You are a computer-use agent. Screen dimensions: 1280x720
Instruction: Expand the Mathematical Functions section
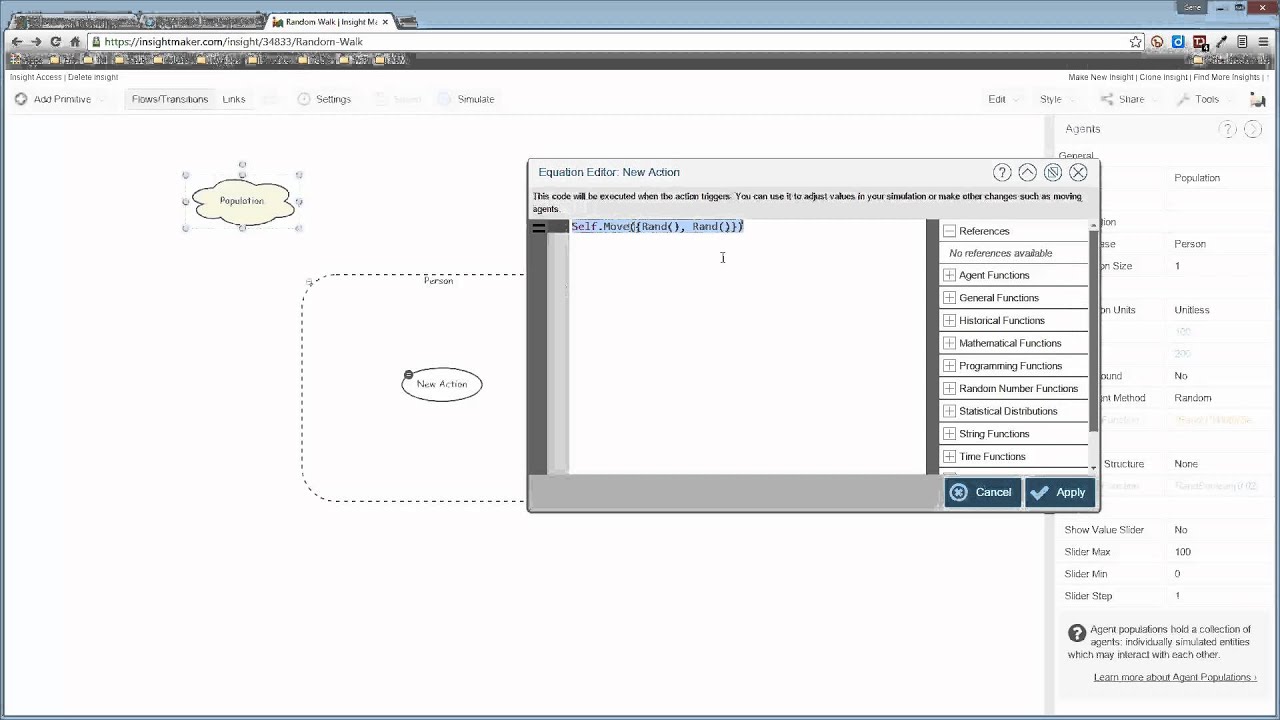tap(950, 343)
